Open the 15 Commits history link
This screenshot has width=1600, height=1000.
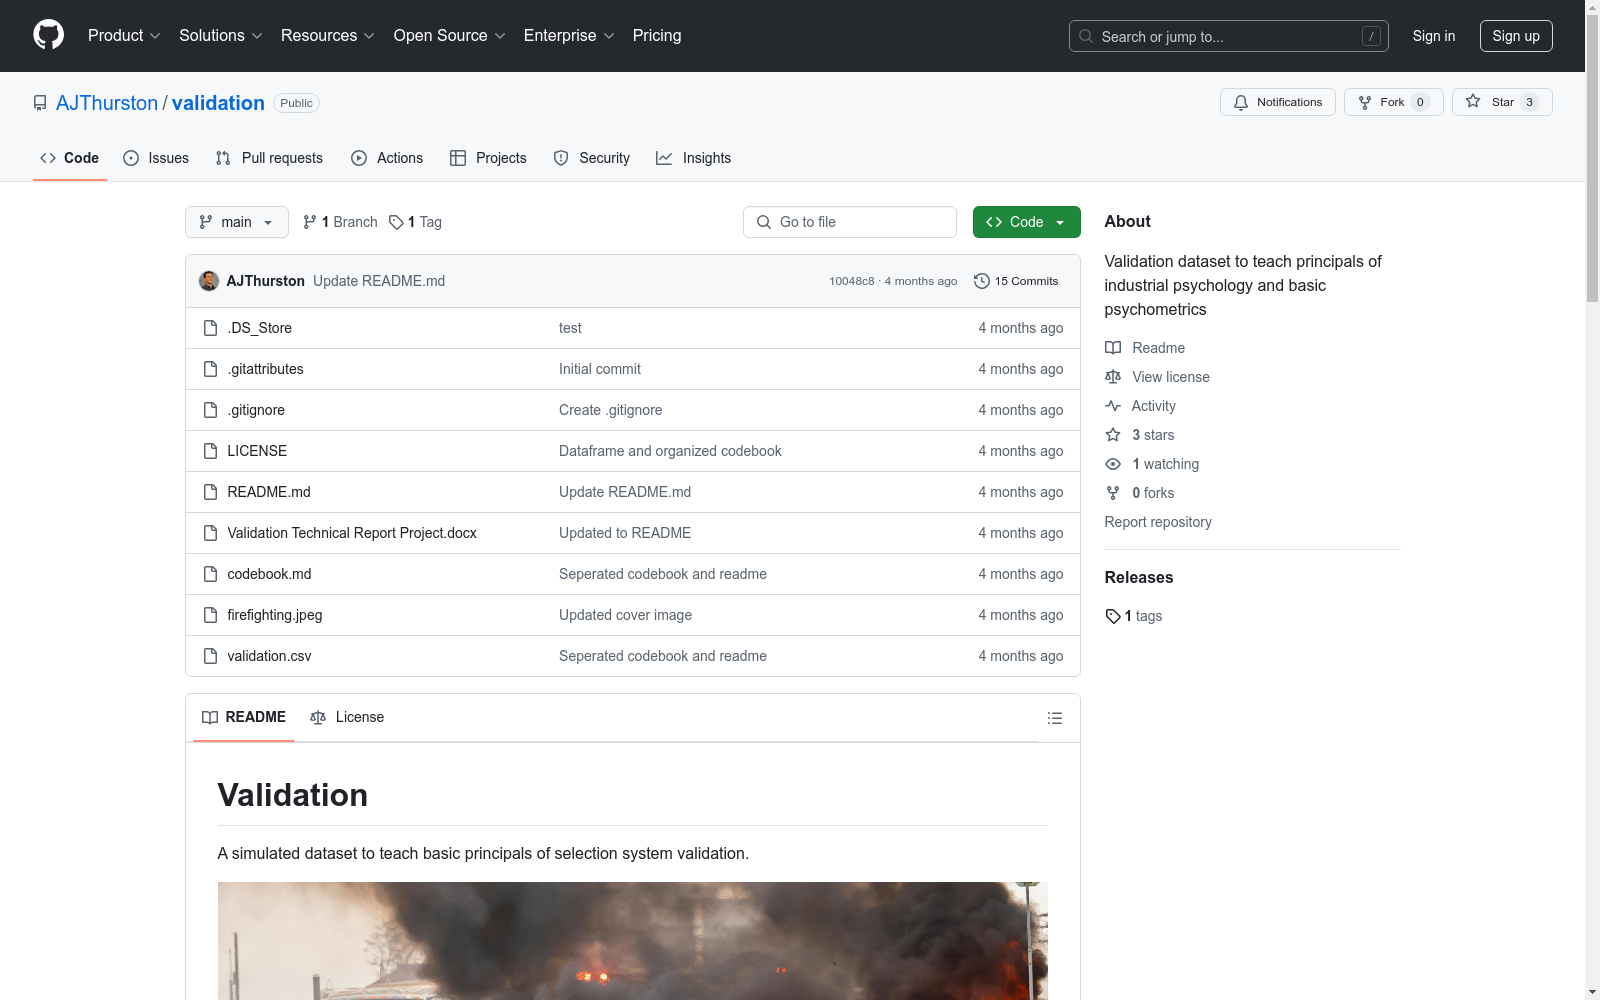[x=1016, y=281]
